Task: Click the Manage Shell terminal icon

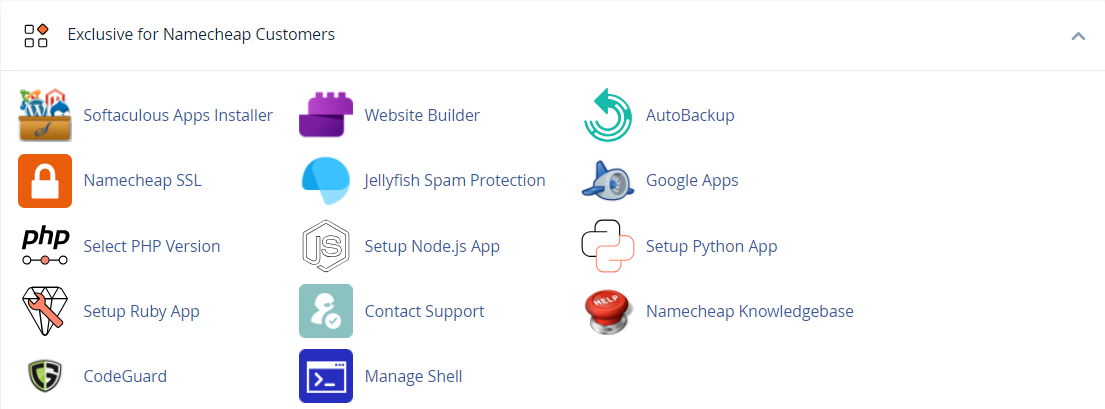Action: (326, 376)
